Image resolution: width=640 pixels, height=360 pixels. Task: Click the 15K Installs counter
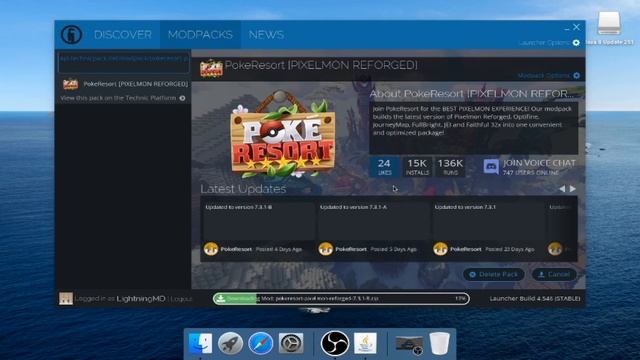[417, 167]
